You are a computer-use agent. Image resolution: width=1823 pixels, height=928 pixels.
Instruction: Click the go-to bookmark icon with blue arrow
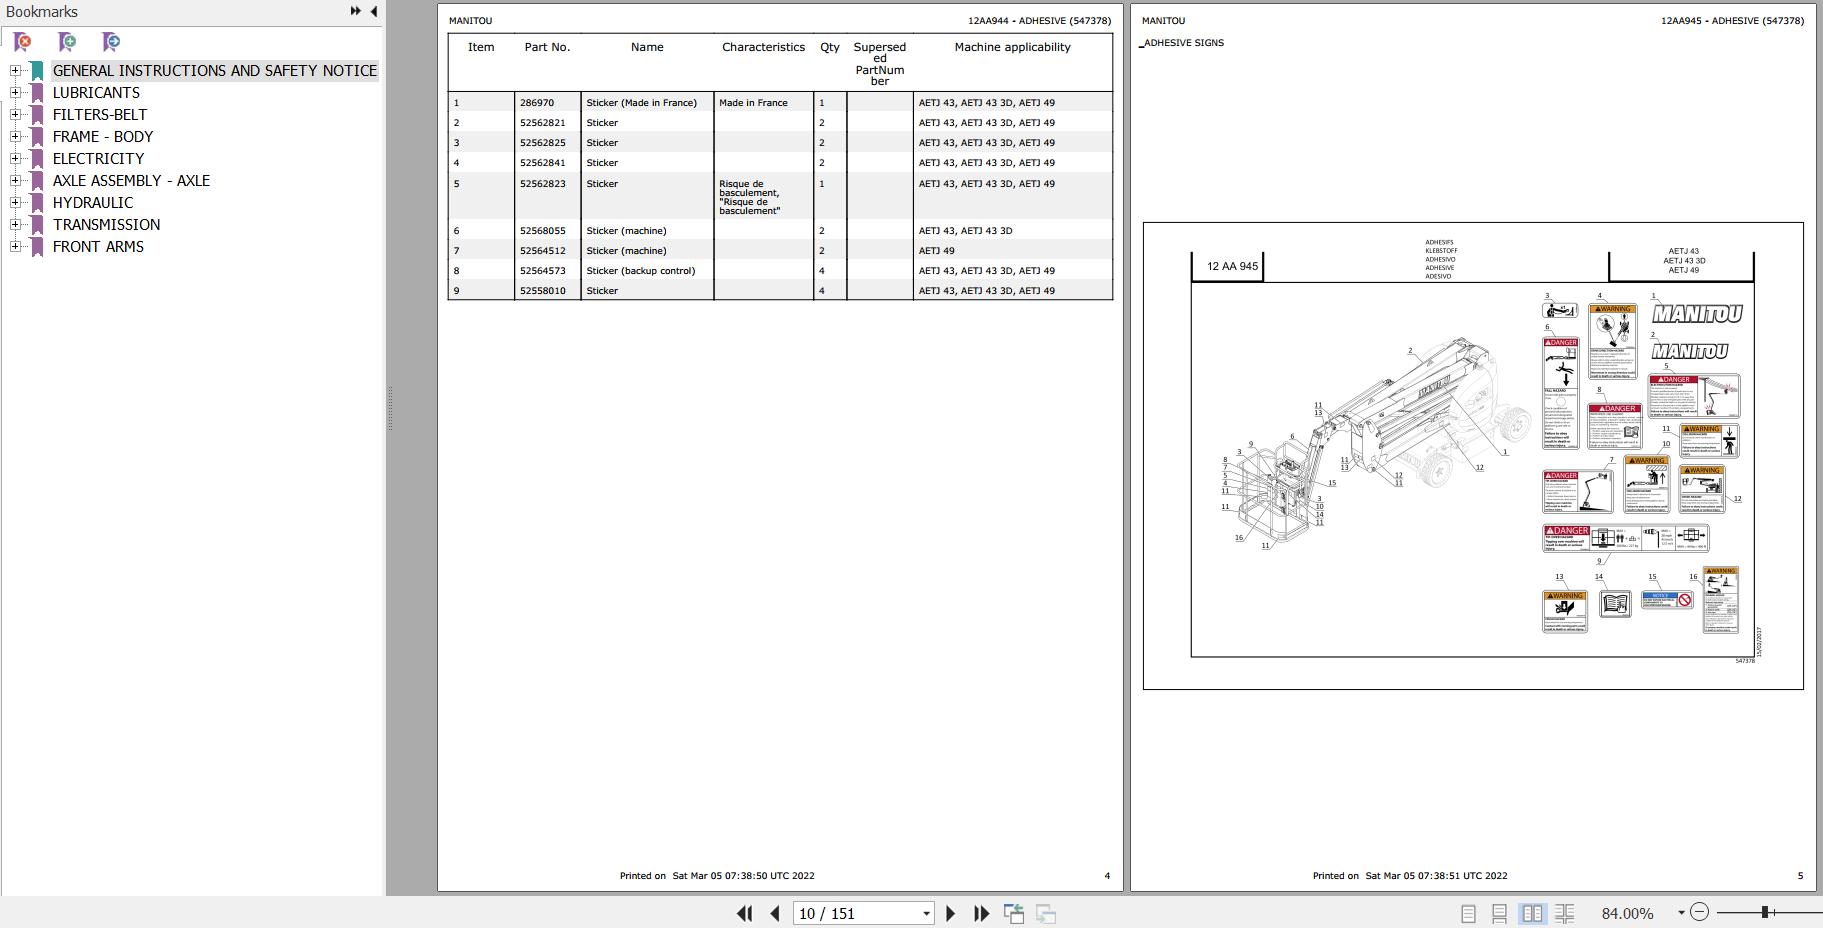[x=111, y=42]
